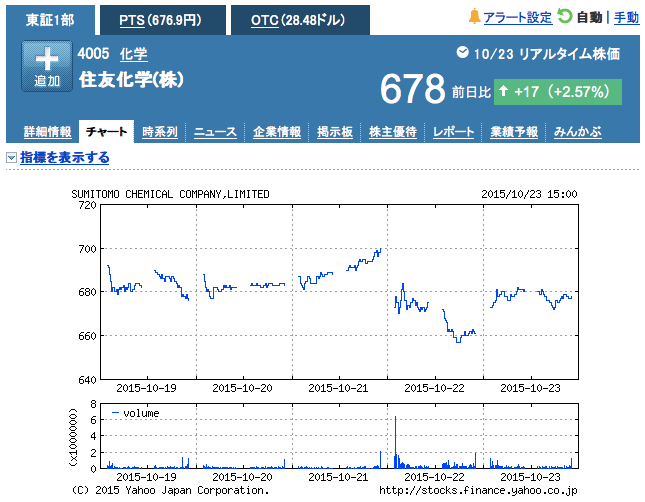Click the clock icon beside リアルタイム株価
Image resolution: width=645 pixels, height=502 pixels.
pos(462,52)
